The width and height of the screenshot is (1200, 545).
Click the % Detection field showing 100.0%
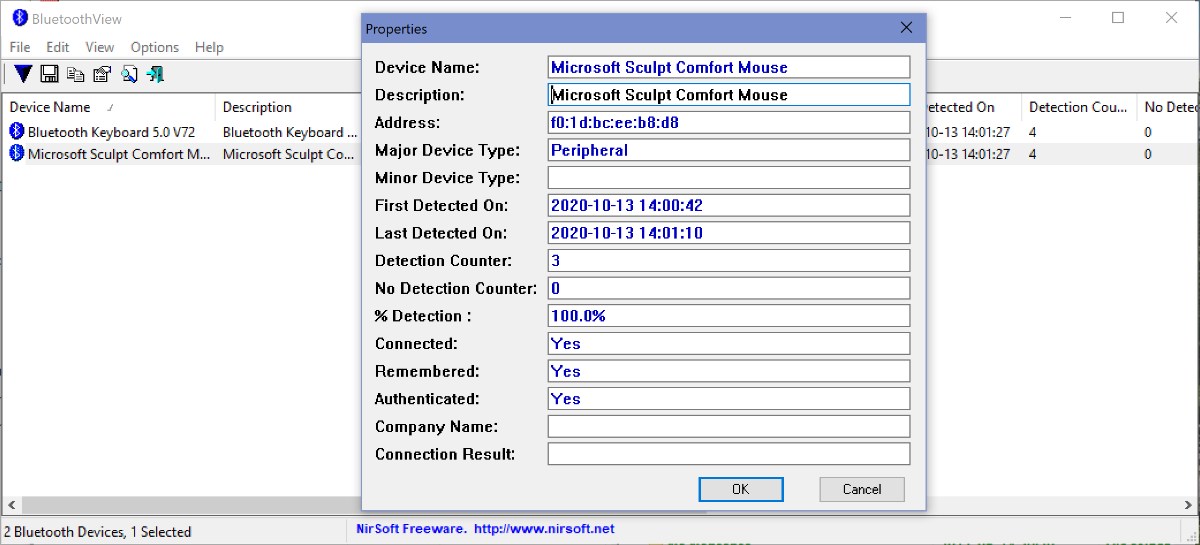click(x=729, y=316)
